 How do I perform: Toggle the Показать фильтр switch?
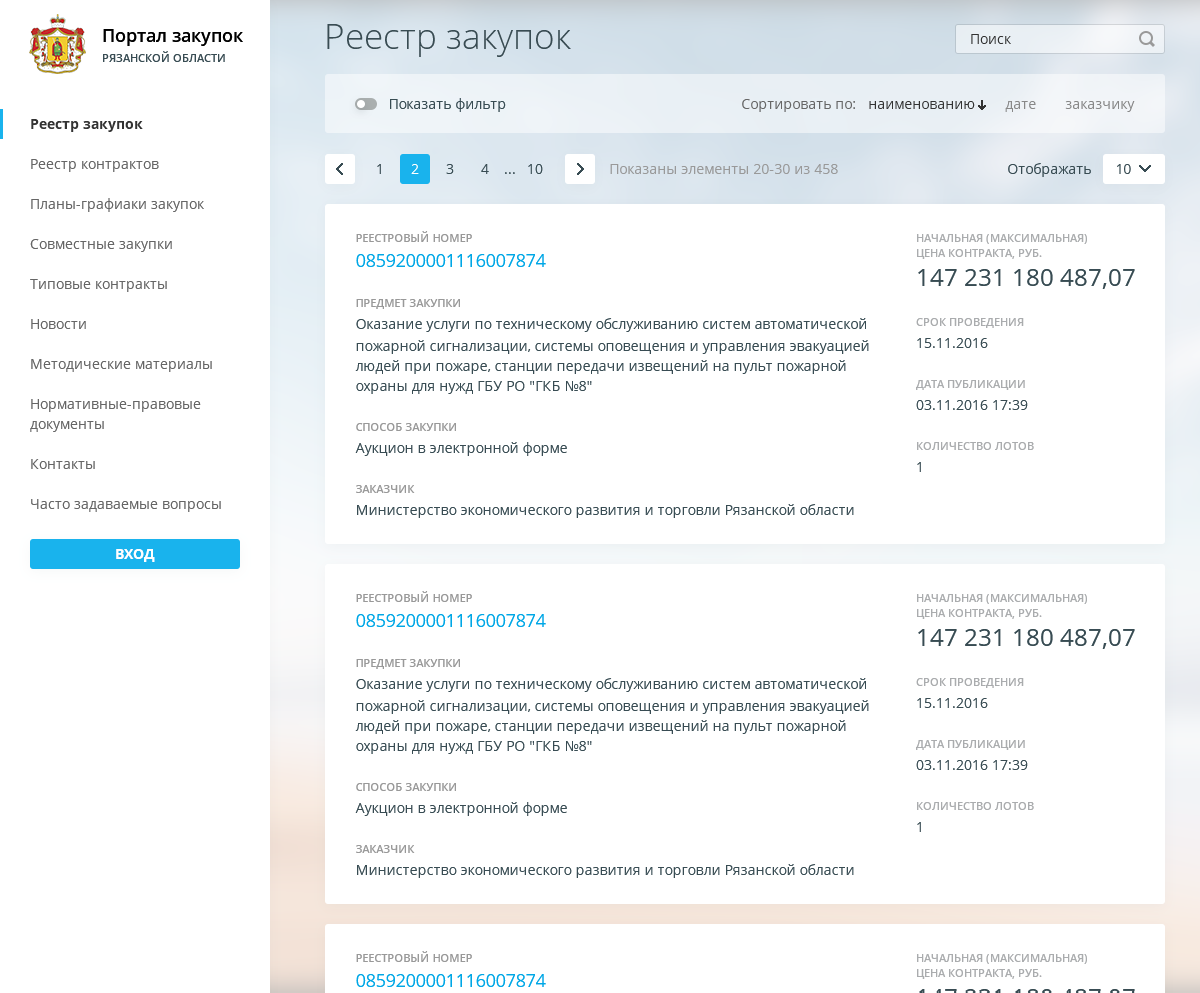click(366, 104)
